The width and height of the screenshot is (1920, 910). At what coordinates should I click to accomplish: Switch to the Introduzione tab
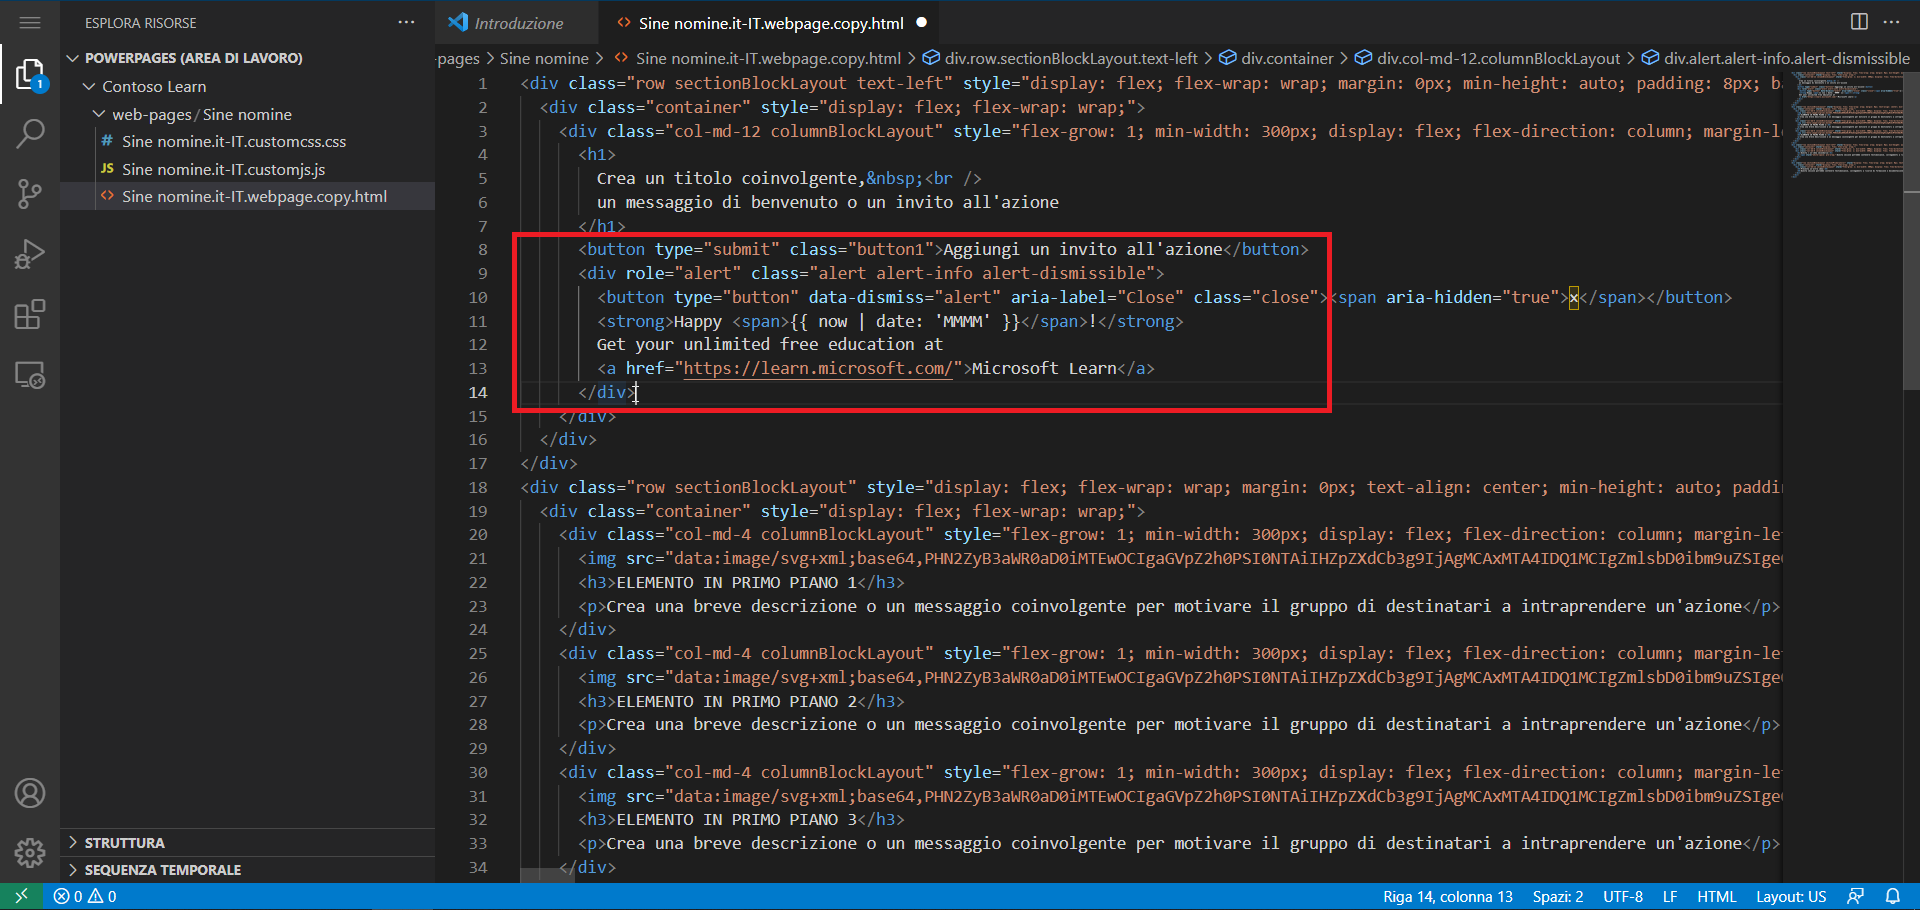pyautogui.click(x=517, y=23)
